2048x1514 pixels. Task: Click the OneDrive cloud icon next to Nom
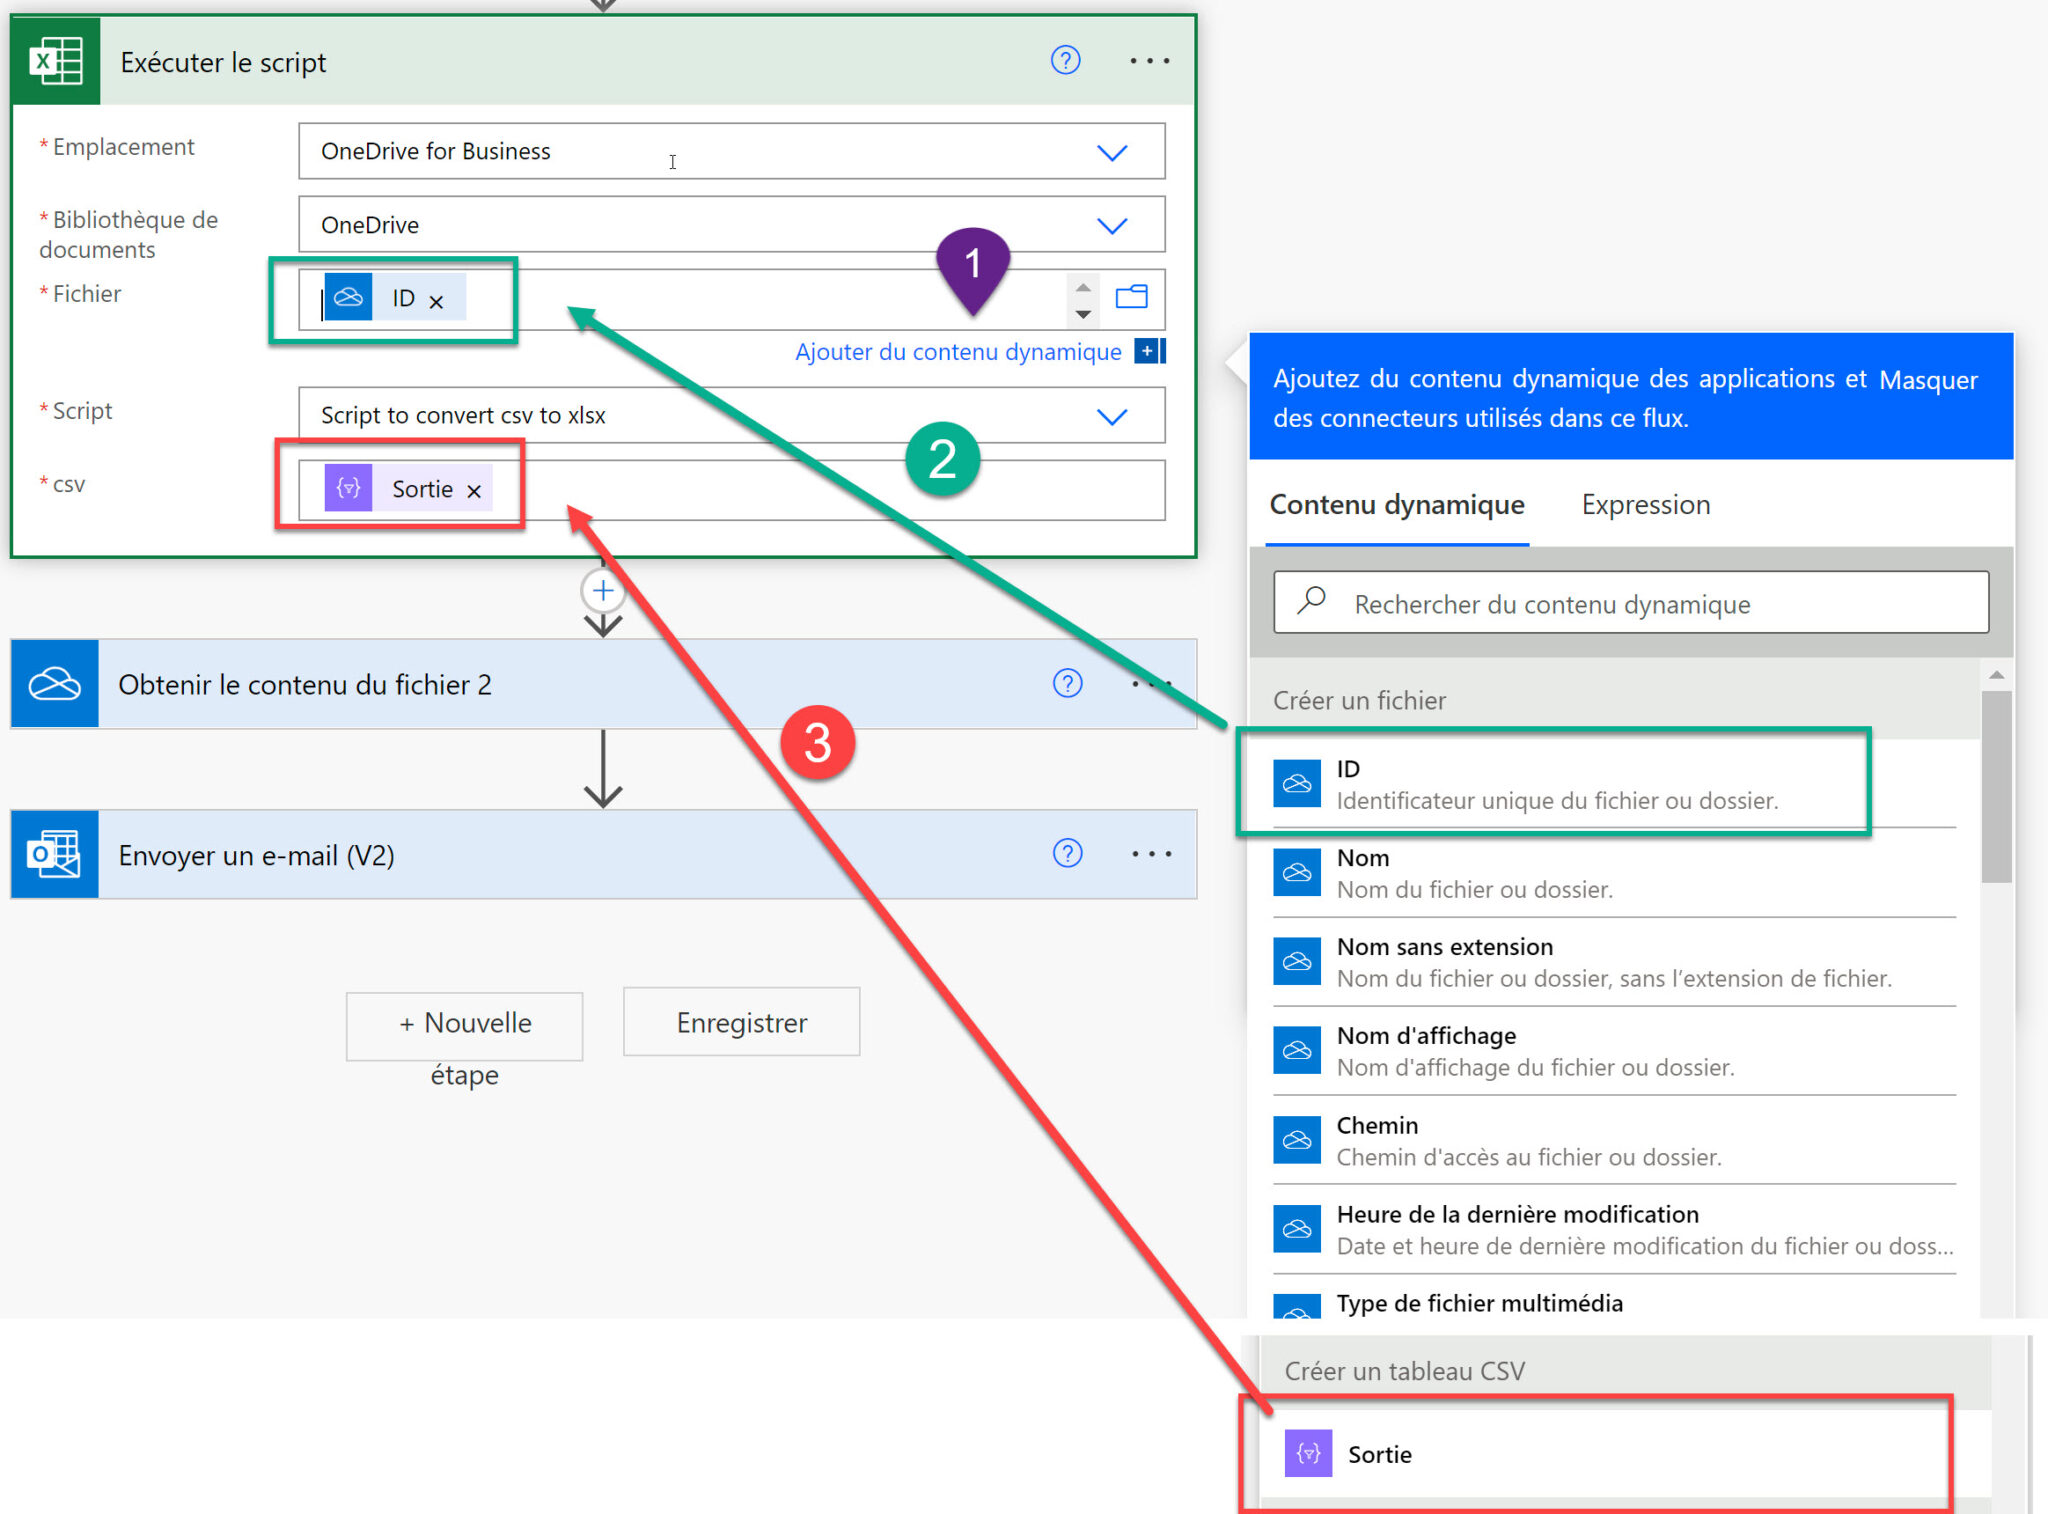[1297, 872]
